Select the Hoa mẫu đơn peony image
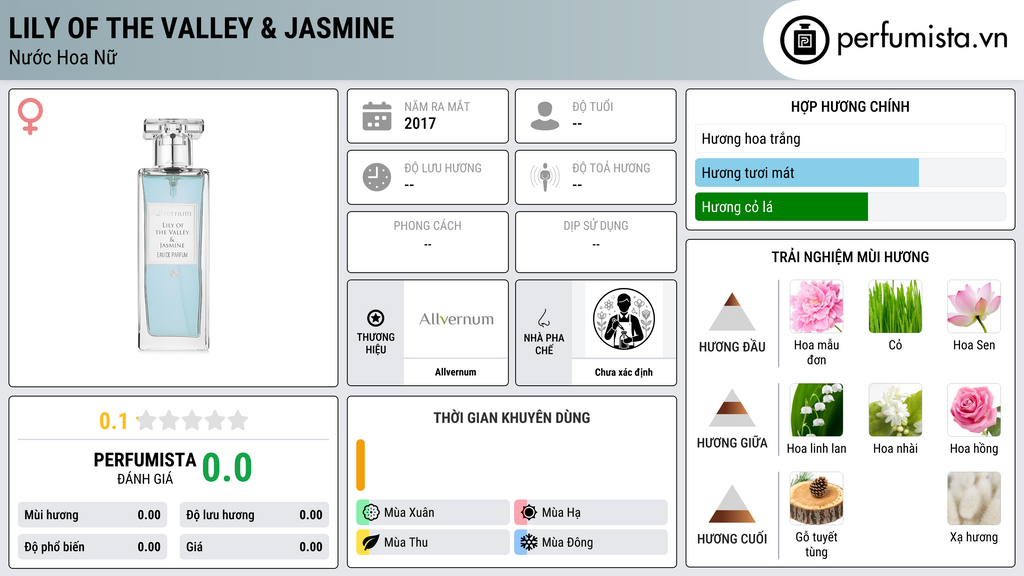 click(816, 306)
